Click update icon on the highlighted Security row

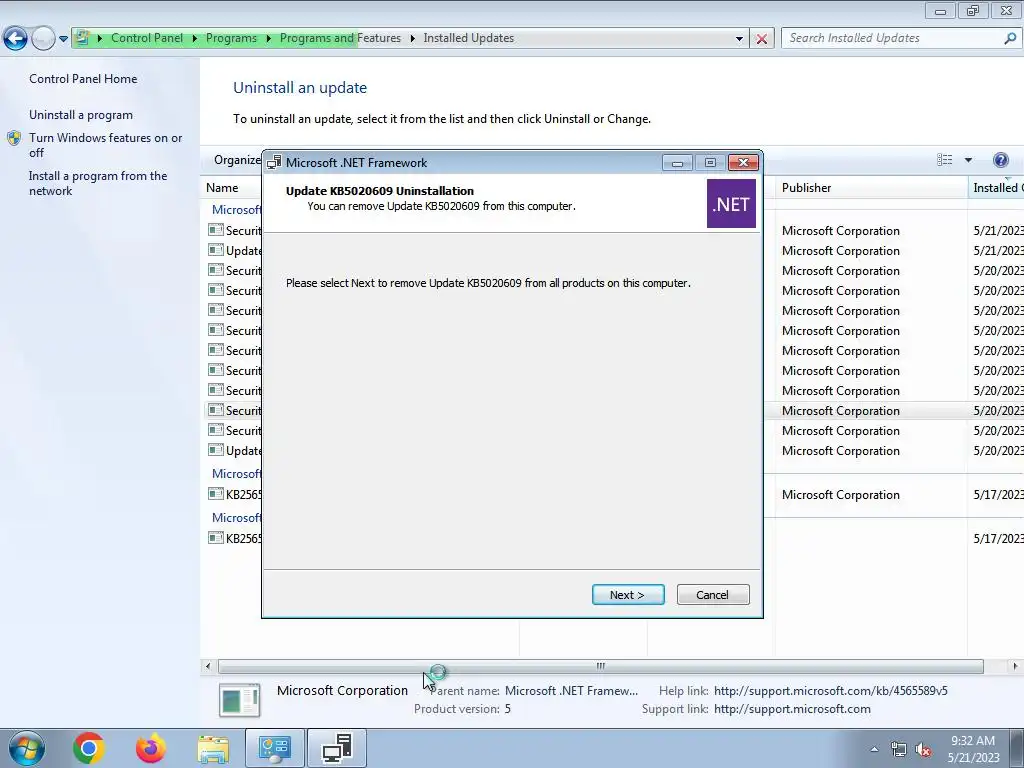216,410
